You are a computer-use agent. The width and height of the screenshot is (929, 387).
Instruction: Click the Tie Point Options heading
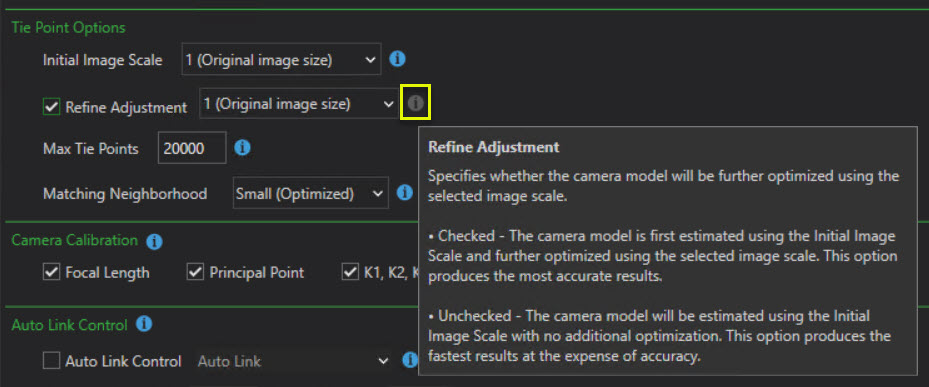coord(69,27)
